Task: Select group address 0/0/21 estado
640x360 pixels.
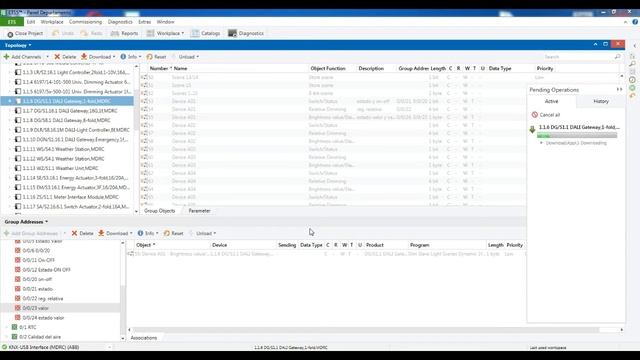Action: point(37,289)
